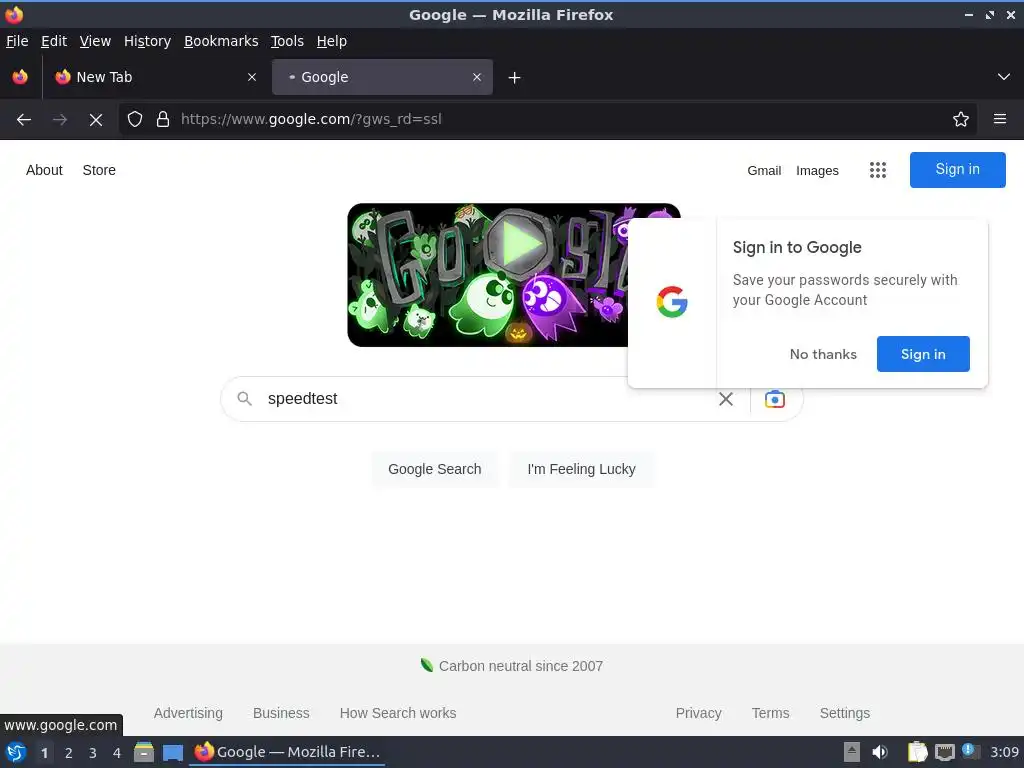The height and width of the screenshot is (768, 1024).
Task: Click Firefox window button in taskbar
Action: (287, 752)
